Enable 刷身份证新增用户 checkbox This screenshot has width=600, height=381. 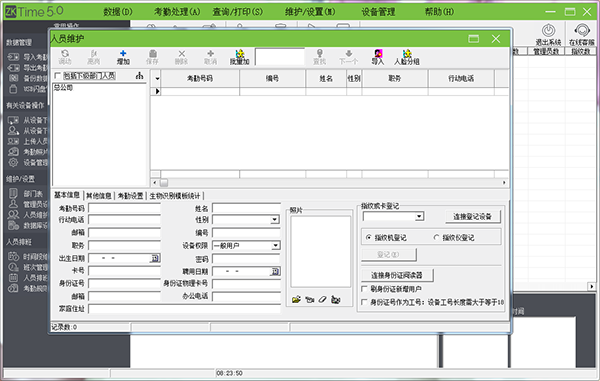(x=364, y=289)
